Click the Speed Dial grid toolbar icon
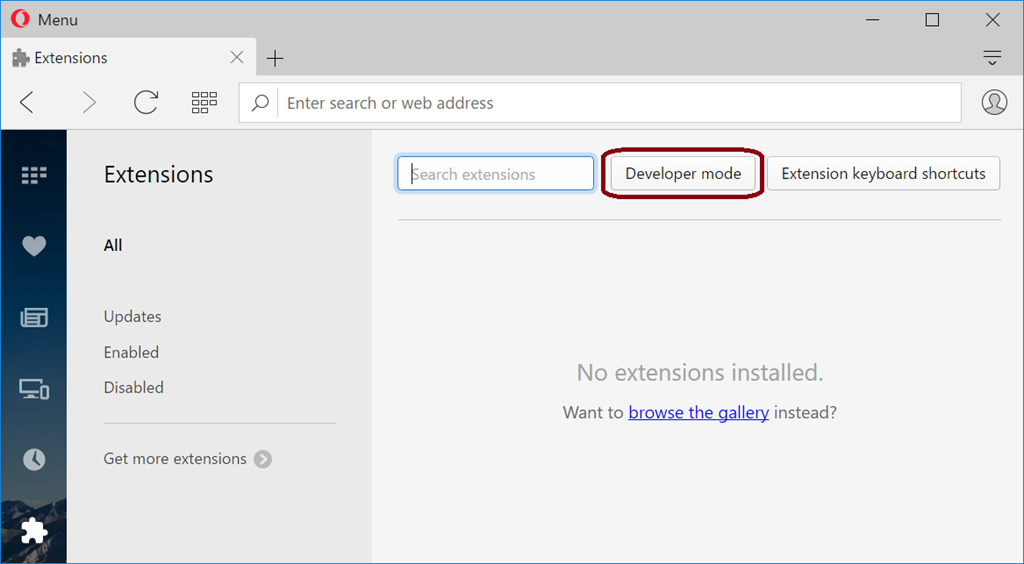The height and width of the screenshot is (564, 1024). click(204, 102)
